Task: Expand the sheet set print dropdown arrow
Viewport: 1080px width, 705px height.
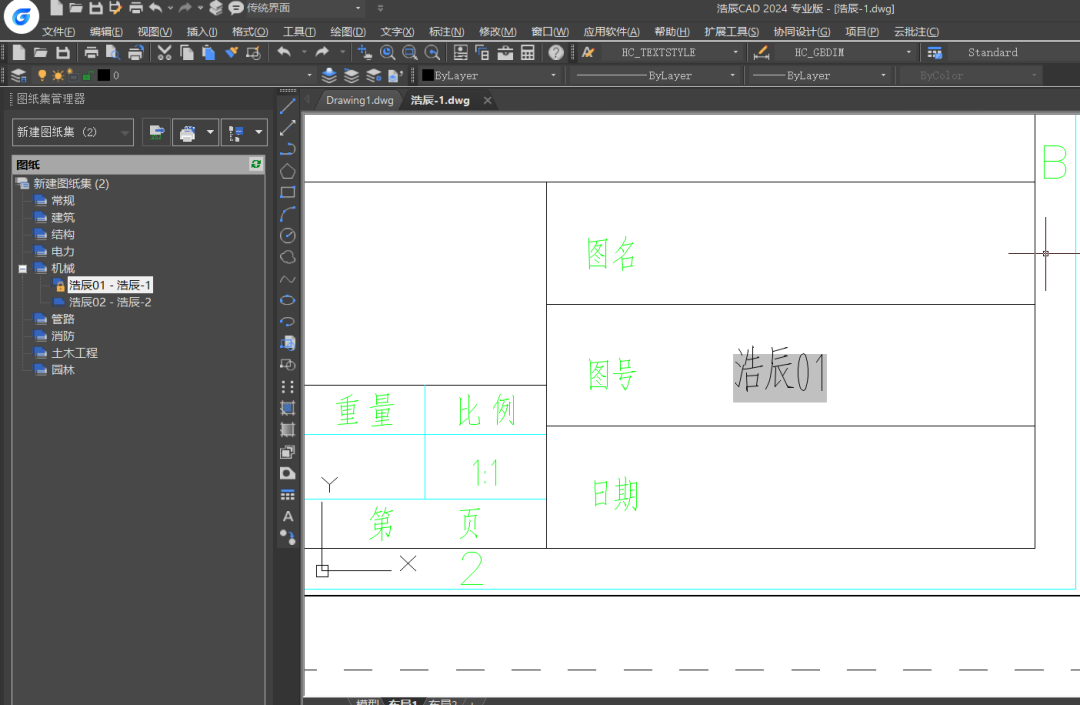Action: pos(210,131)
